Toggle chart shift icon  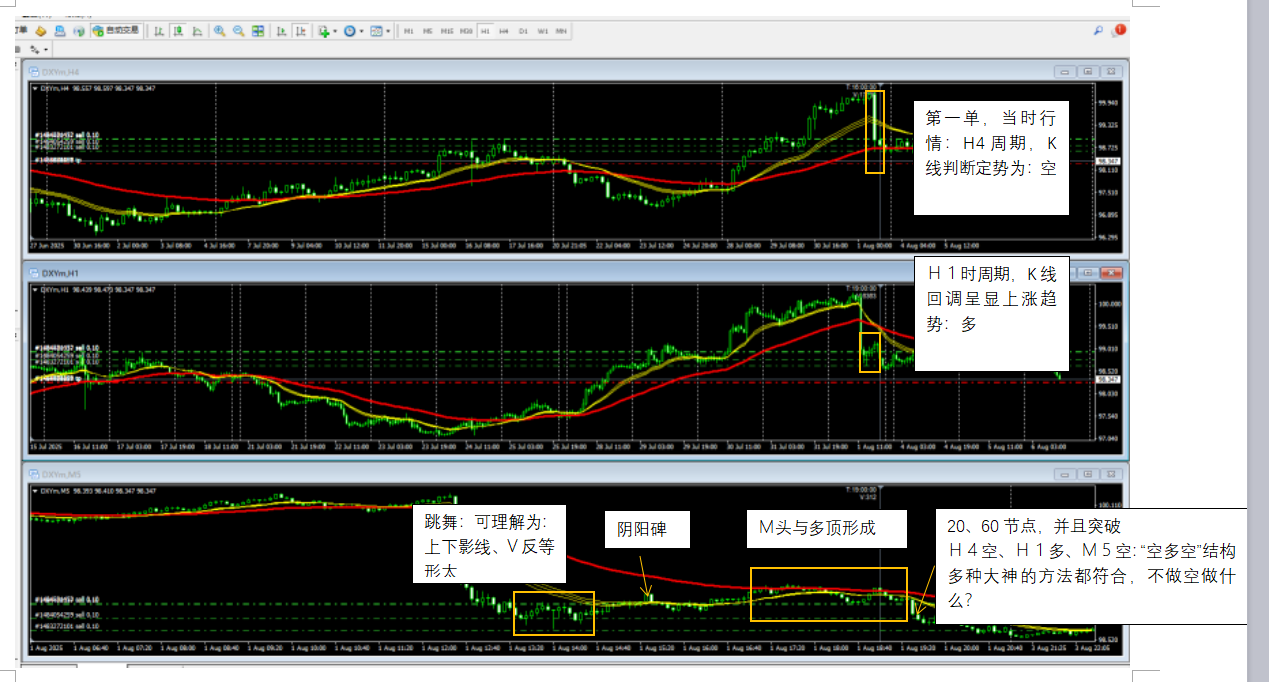pos(300,31)
